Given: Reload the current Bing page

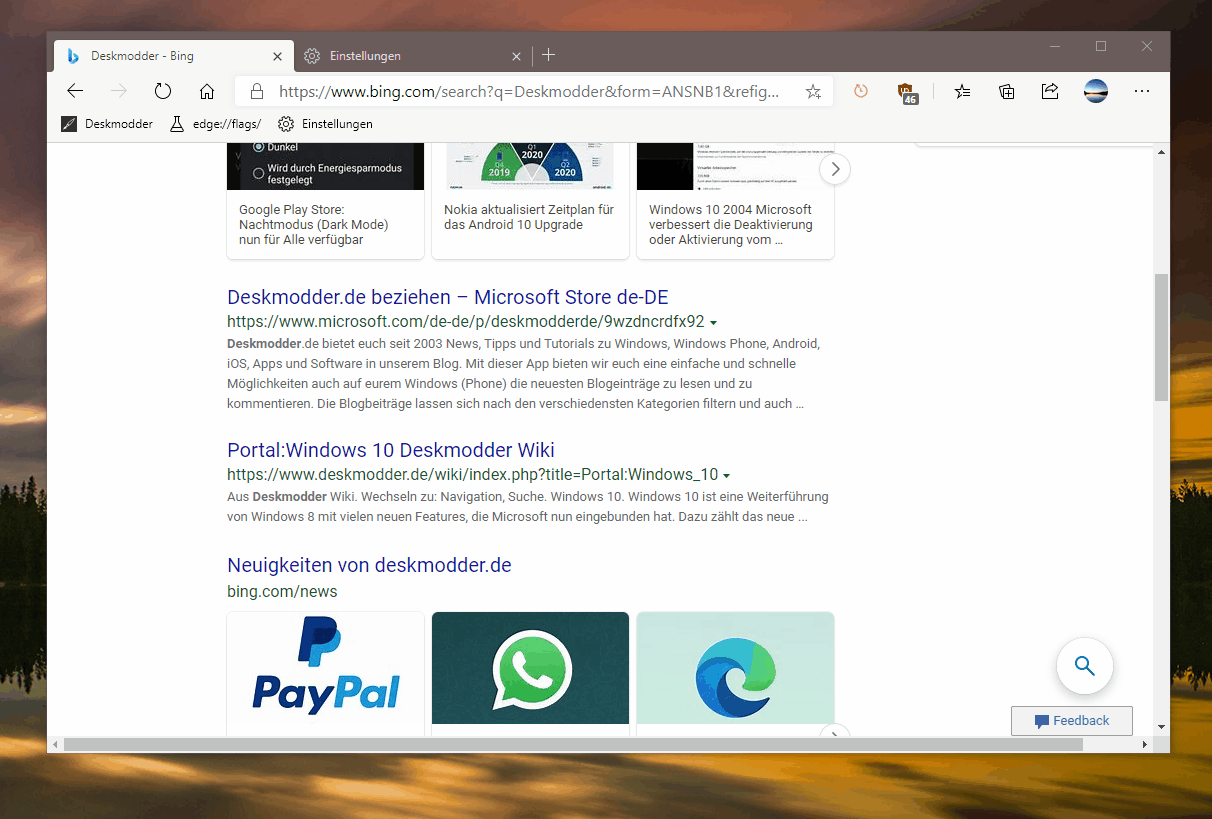Looking at the screenshot, I should pos(163,91).
